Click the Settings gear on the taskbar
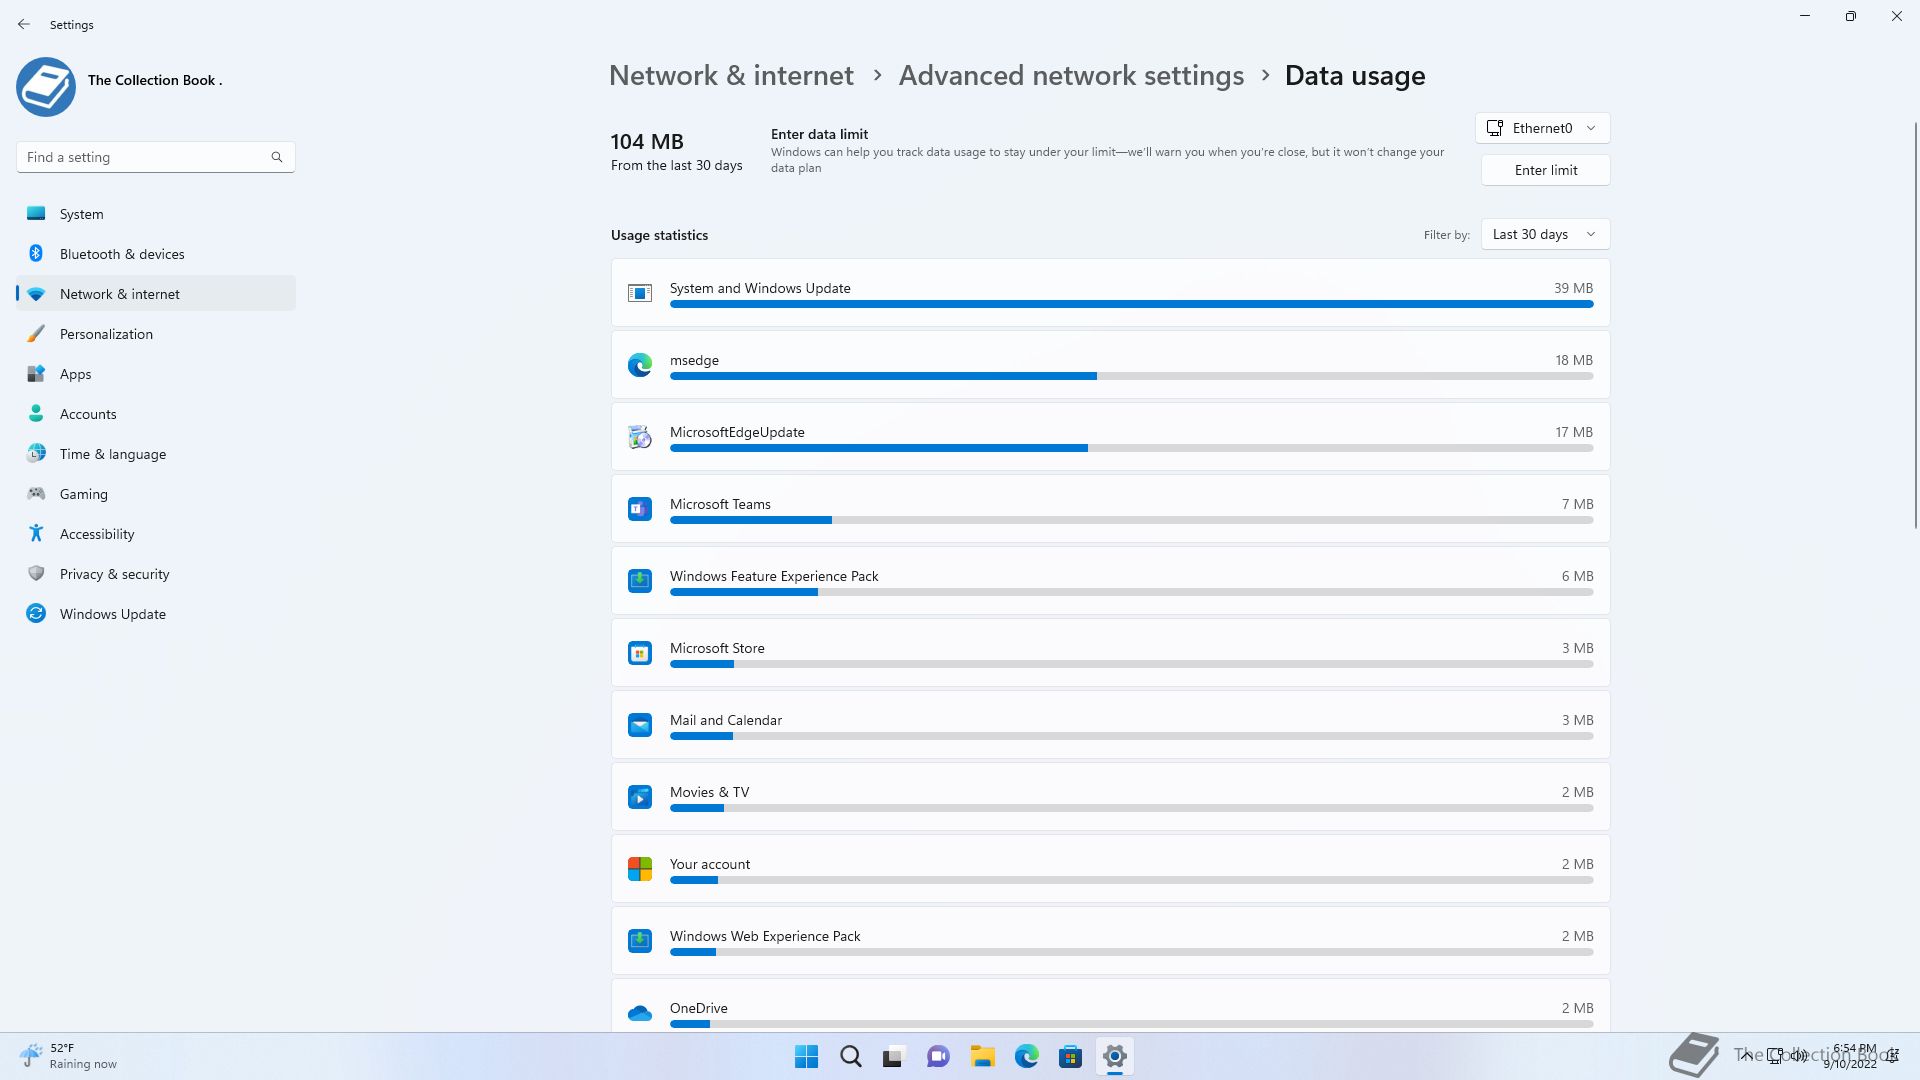Viewport: 1920px width, 1080px height. [x=1114, y=1056]
